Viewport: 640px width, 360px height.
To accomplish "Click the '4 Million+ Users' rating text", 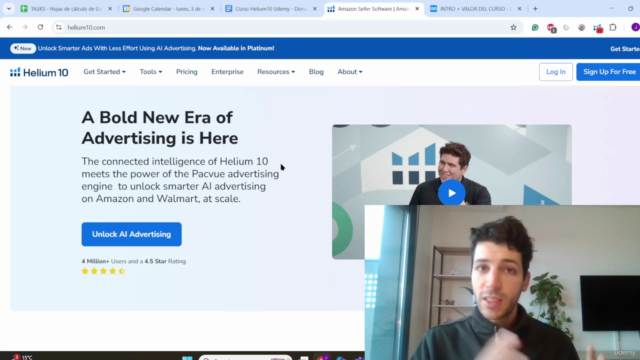I will 133,261.
